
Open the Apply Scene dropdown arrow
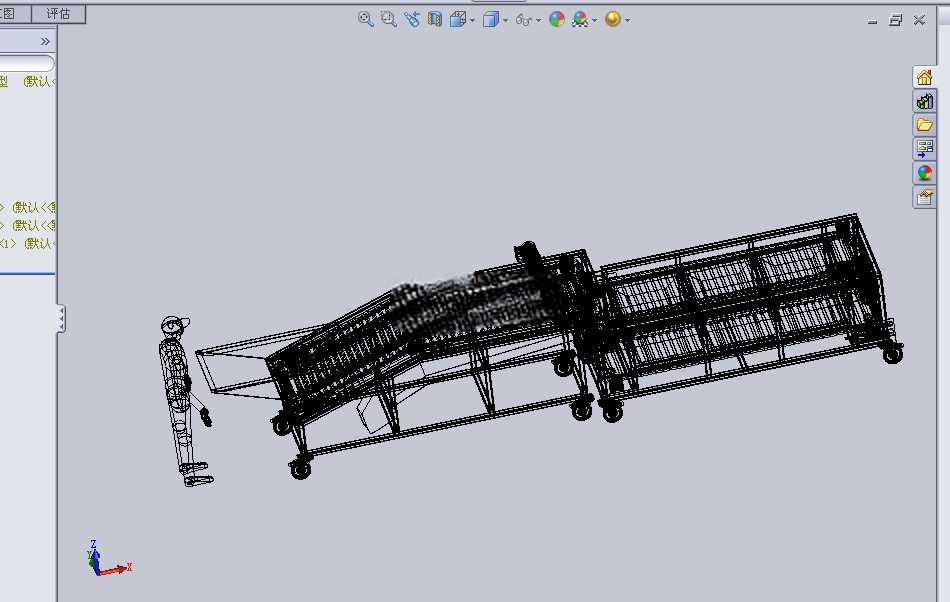click(x=595, y=21)
